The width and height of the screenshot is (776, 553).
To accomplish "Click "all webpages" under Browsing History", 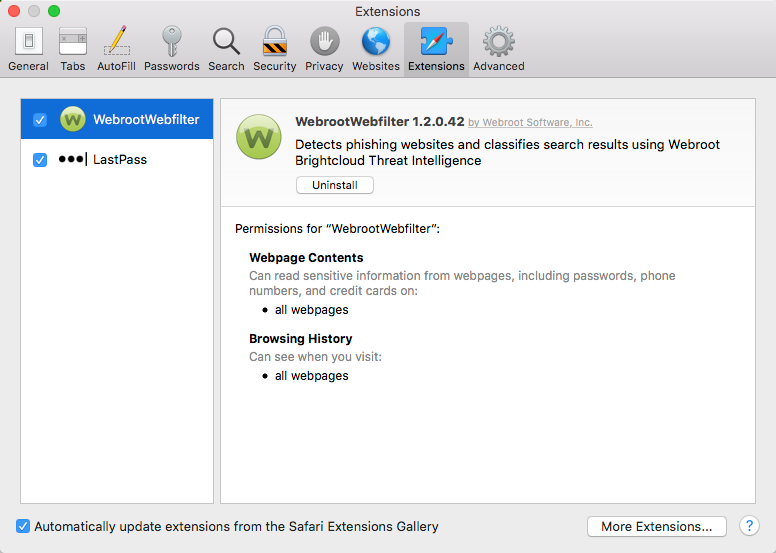I will pyautogui.click(x=311, y=376).
